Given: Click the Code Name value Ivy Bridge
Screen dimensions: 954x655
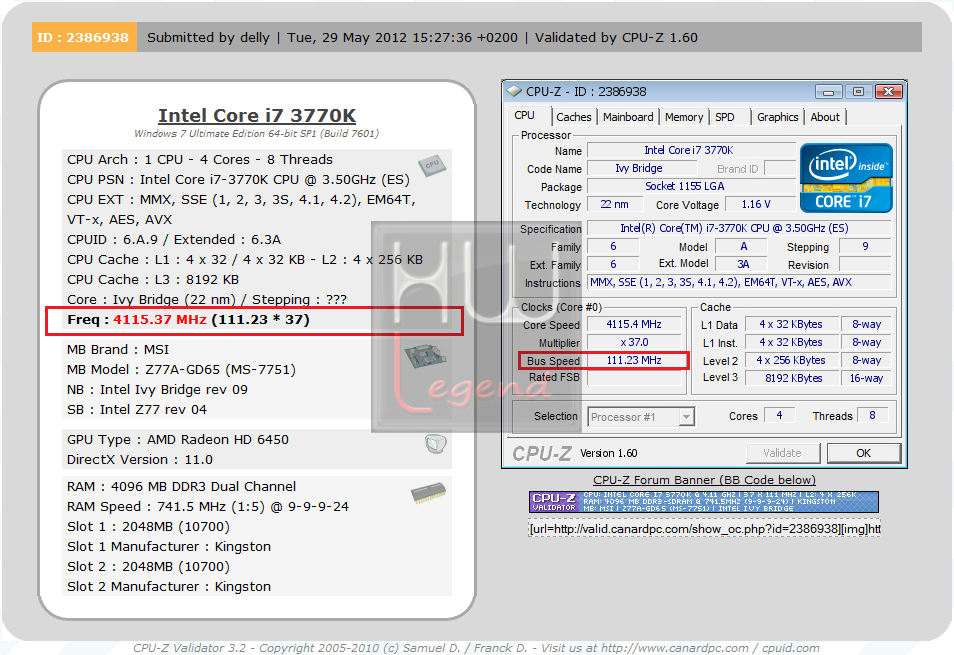Looking at the screenshot, I should pos(642,168).
